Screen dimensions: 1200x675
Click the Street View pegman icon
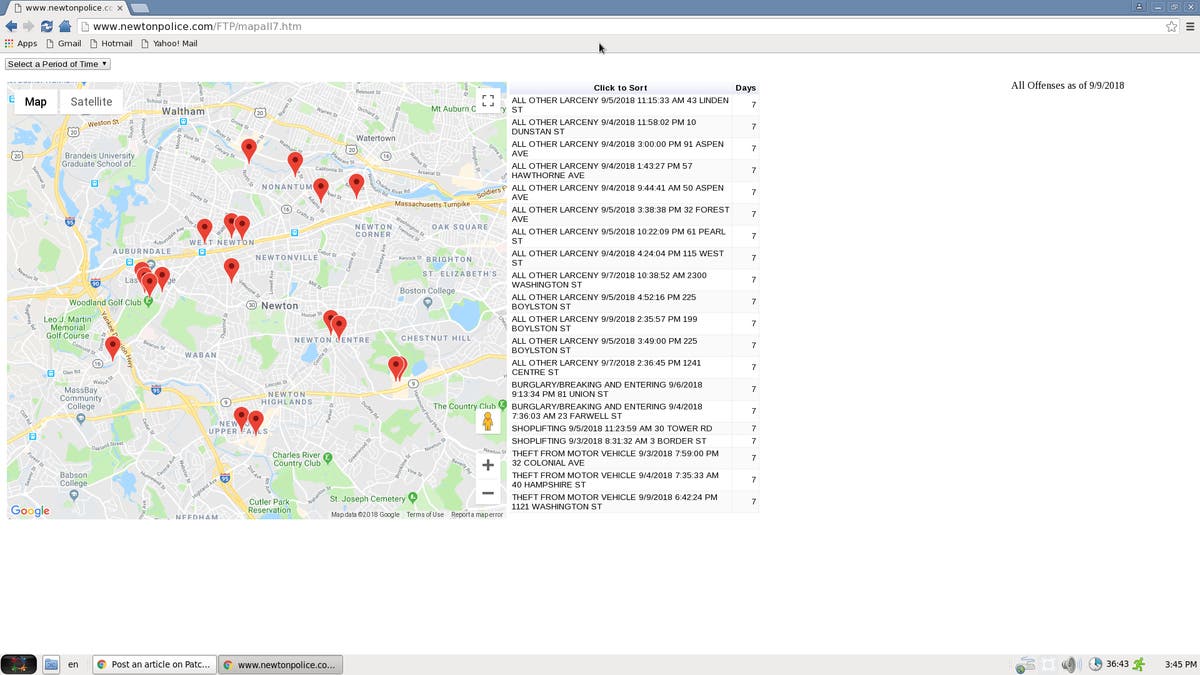(488, 421)
